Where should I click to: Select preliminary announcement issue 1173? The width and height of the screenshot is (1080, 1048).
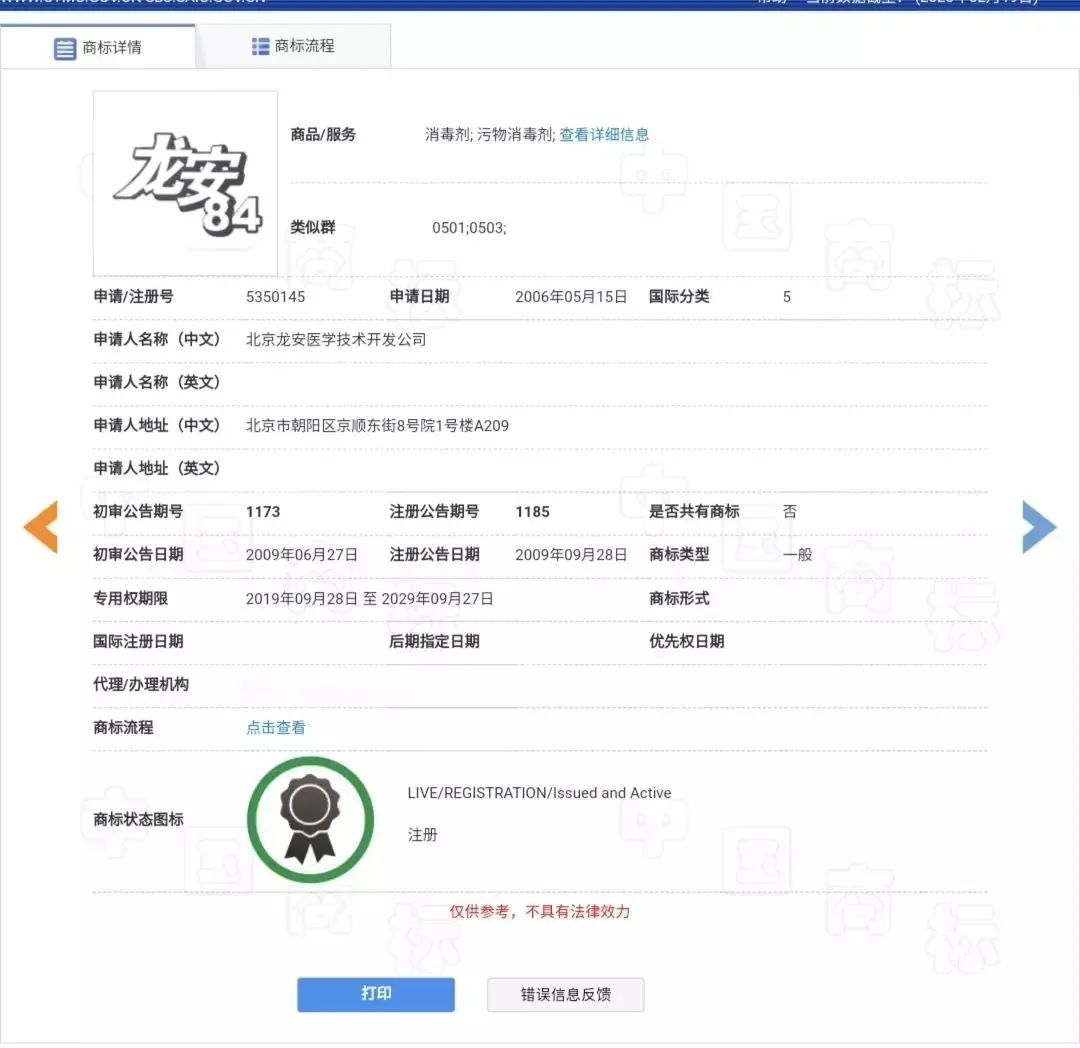tap(263, 512)
